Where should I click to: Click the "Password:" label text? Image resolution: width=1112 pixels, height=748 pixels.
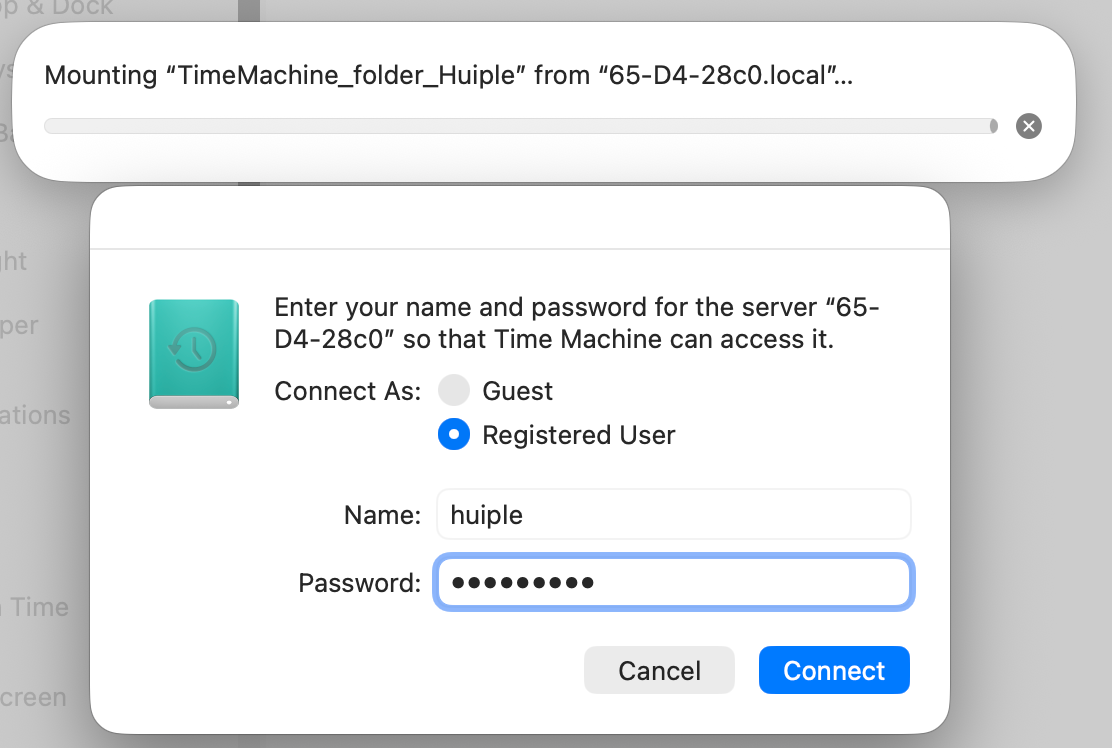coord(359,583)
